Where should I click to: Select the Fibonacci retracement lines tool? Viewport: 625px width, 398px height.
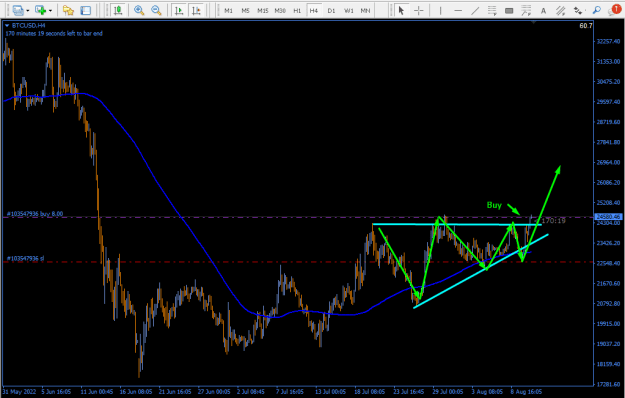[x=492, y=10]
